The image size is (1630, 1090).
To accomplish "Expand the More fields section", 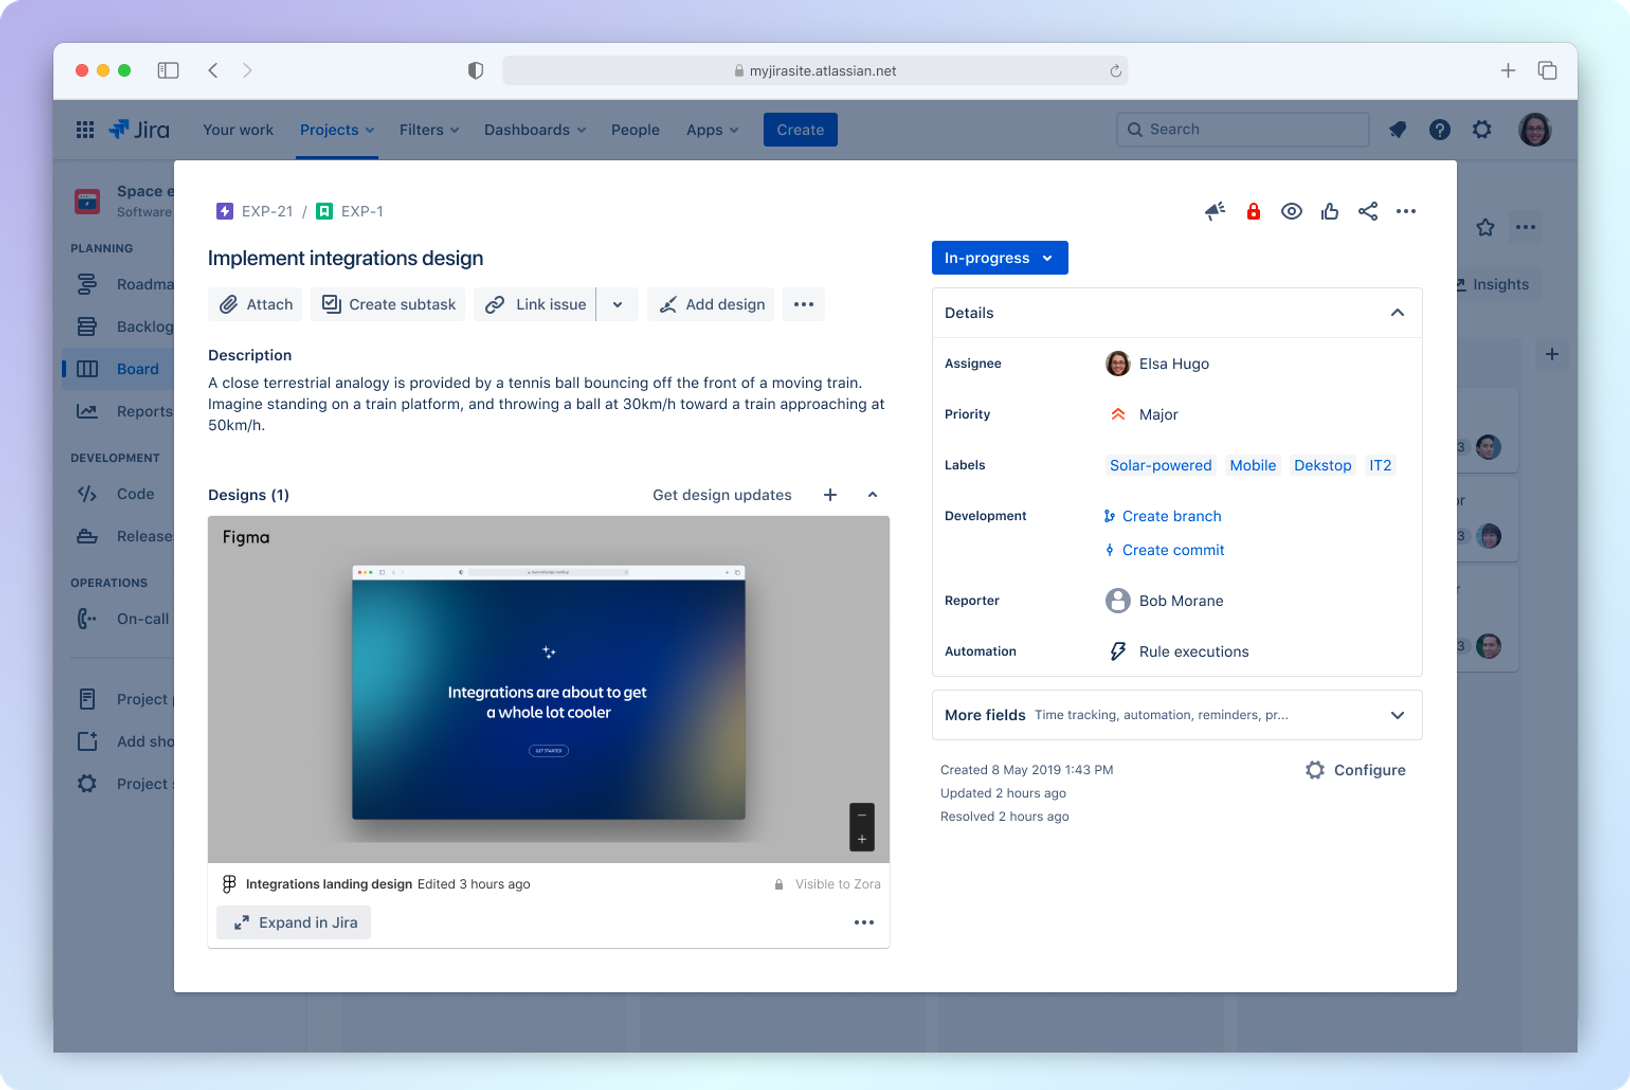I will [x=1397, y=715].
